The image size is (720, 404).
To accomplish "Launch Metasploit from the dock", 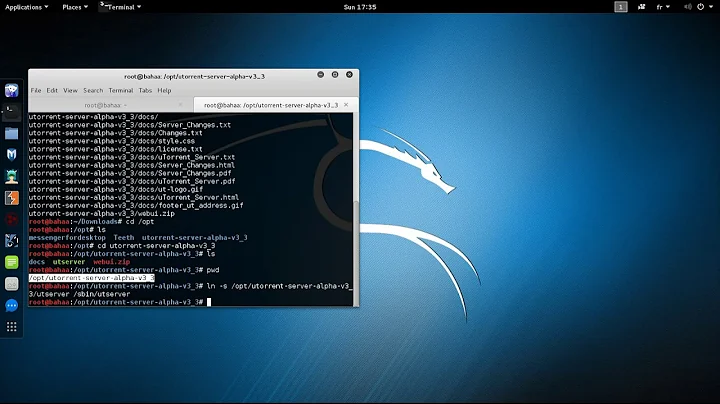I will 11,155.
